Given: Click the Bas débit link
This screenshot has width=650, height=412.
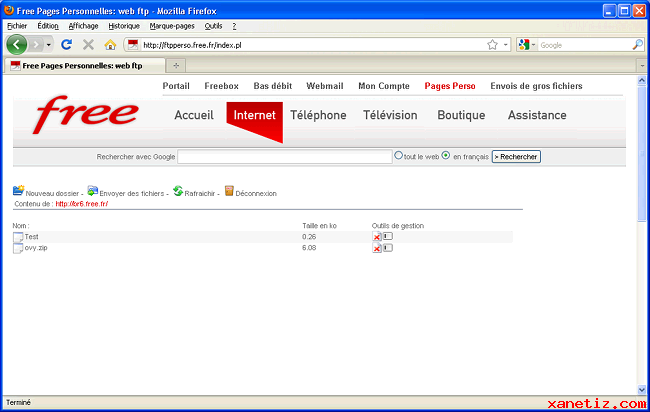Looking at the screenshot, I should tap(273, 86).
